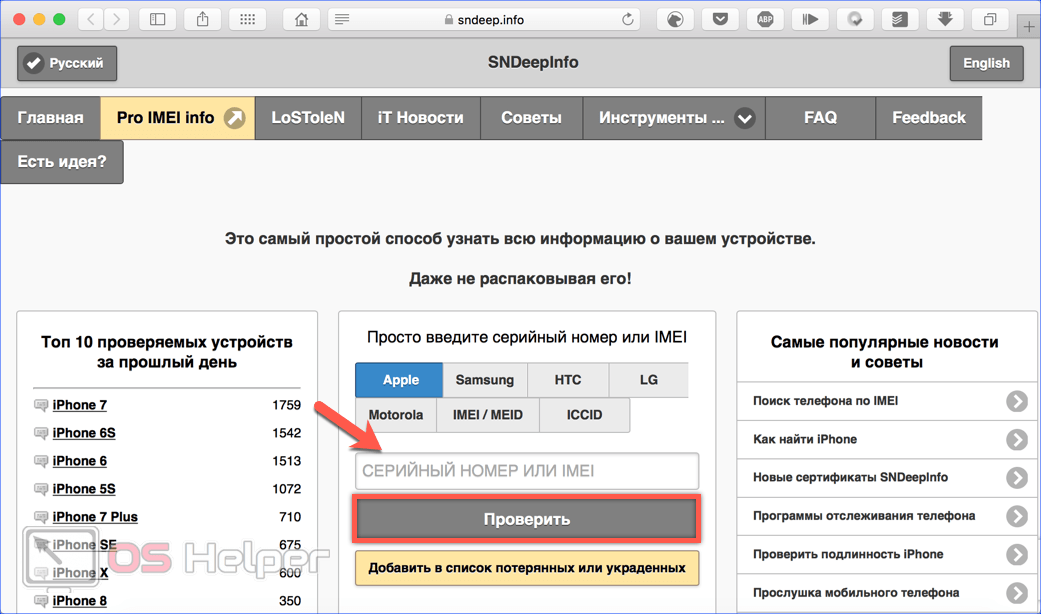Click the Есть идея? button
Viewport: 1041px width, 614px height.
62,161
